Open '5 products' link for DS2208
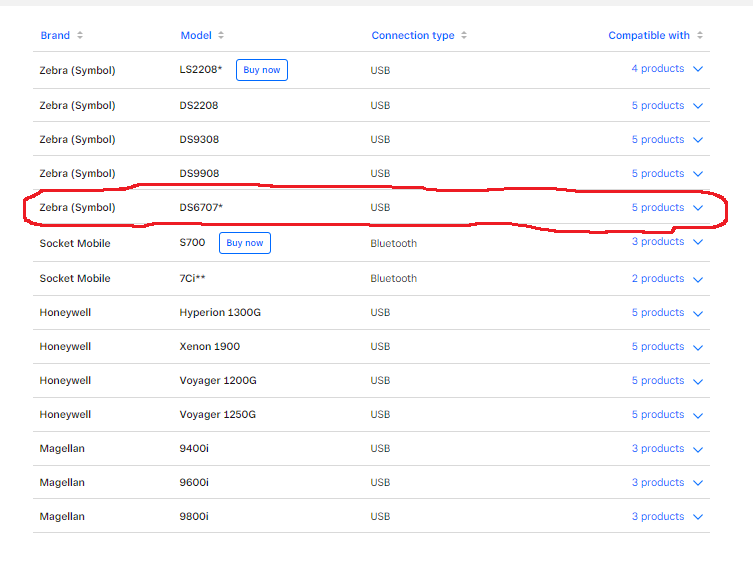 [x=657, y=106]
